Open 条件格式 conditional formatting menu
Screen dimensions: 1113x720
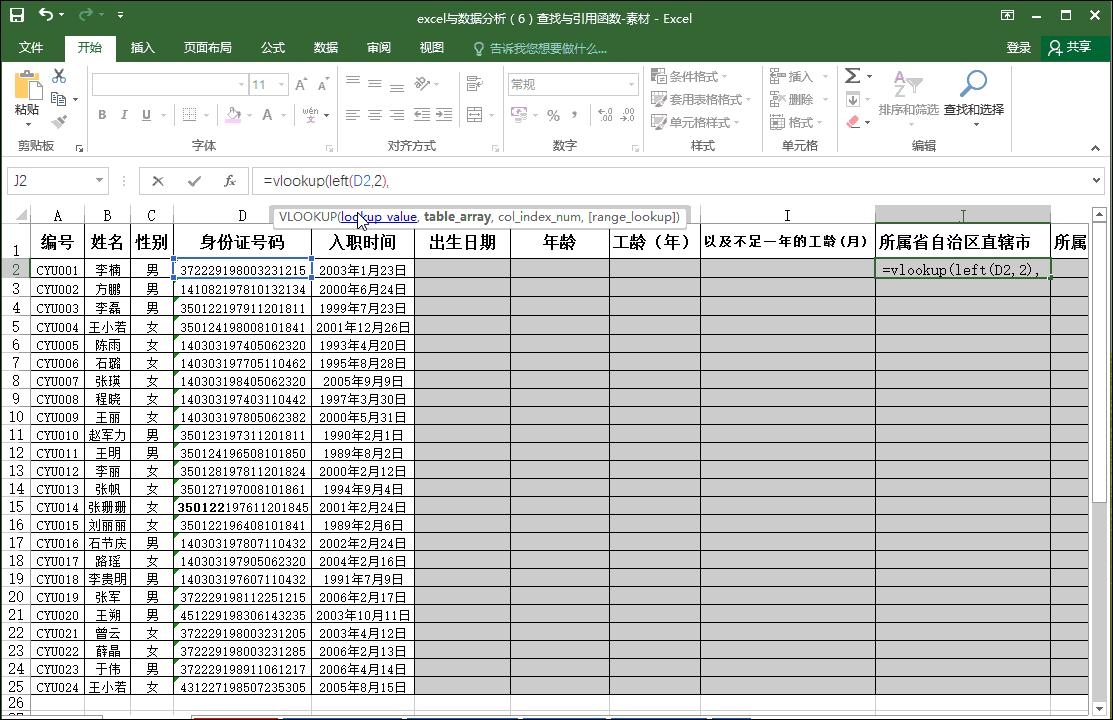[689, 76]
